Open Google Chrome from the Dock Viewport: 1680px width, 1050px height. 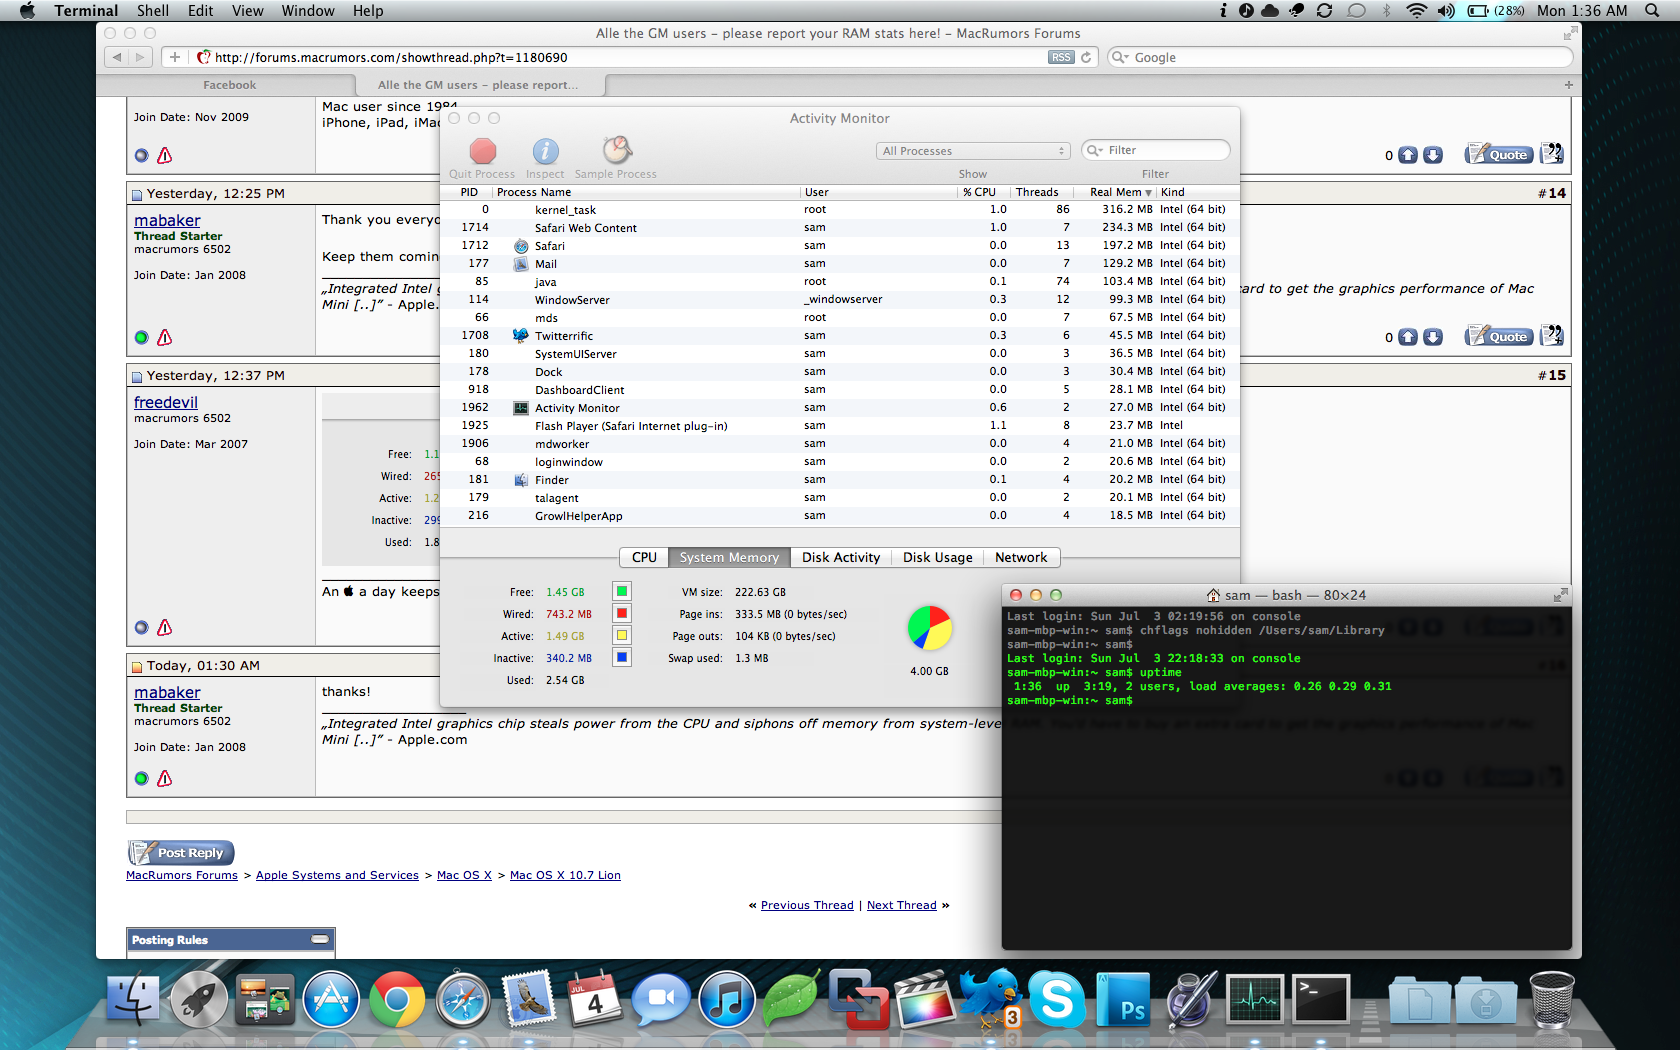[x=397, y=999]
